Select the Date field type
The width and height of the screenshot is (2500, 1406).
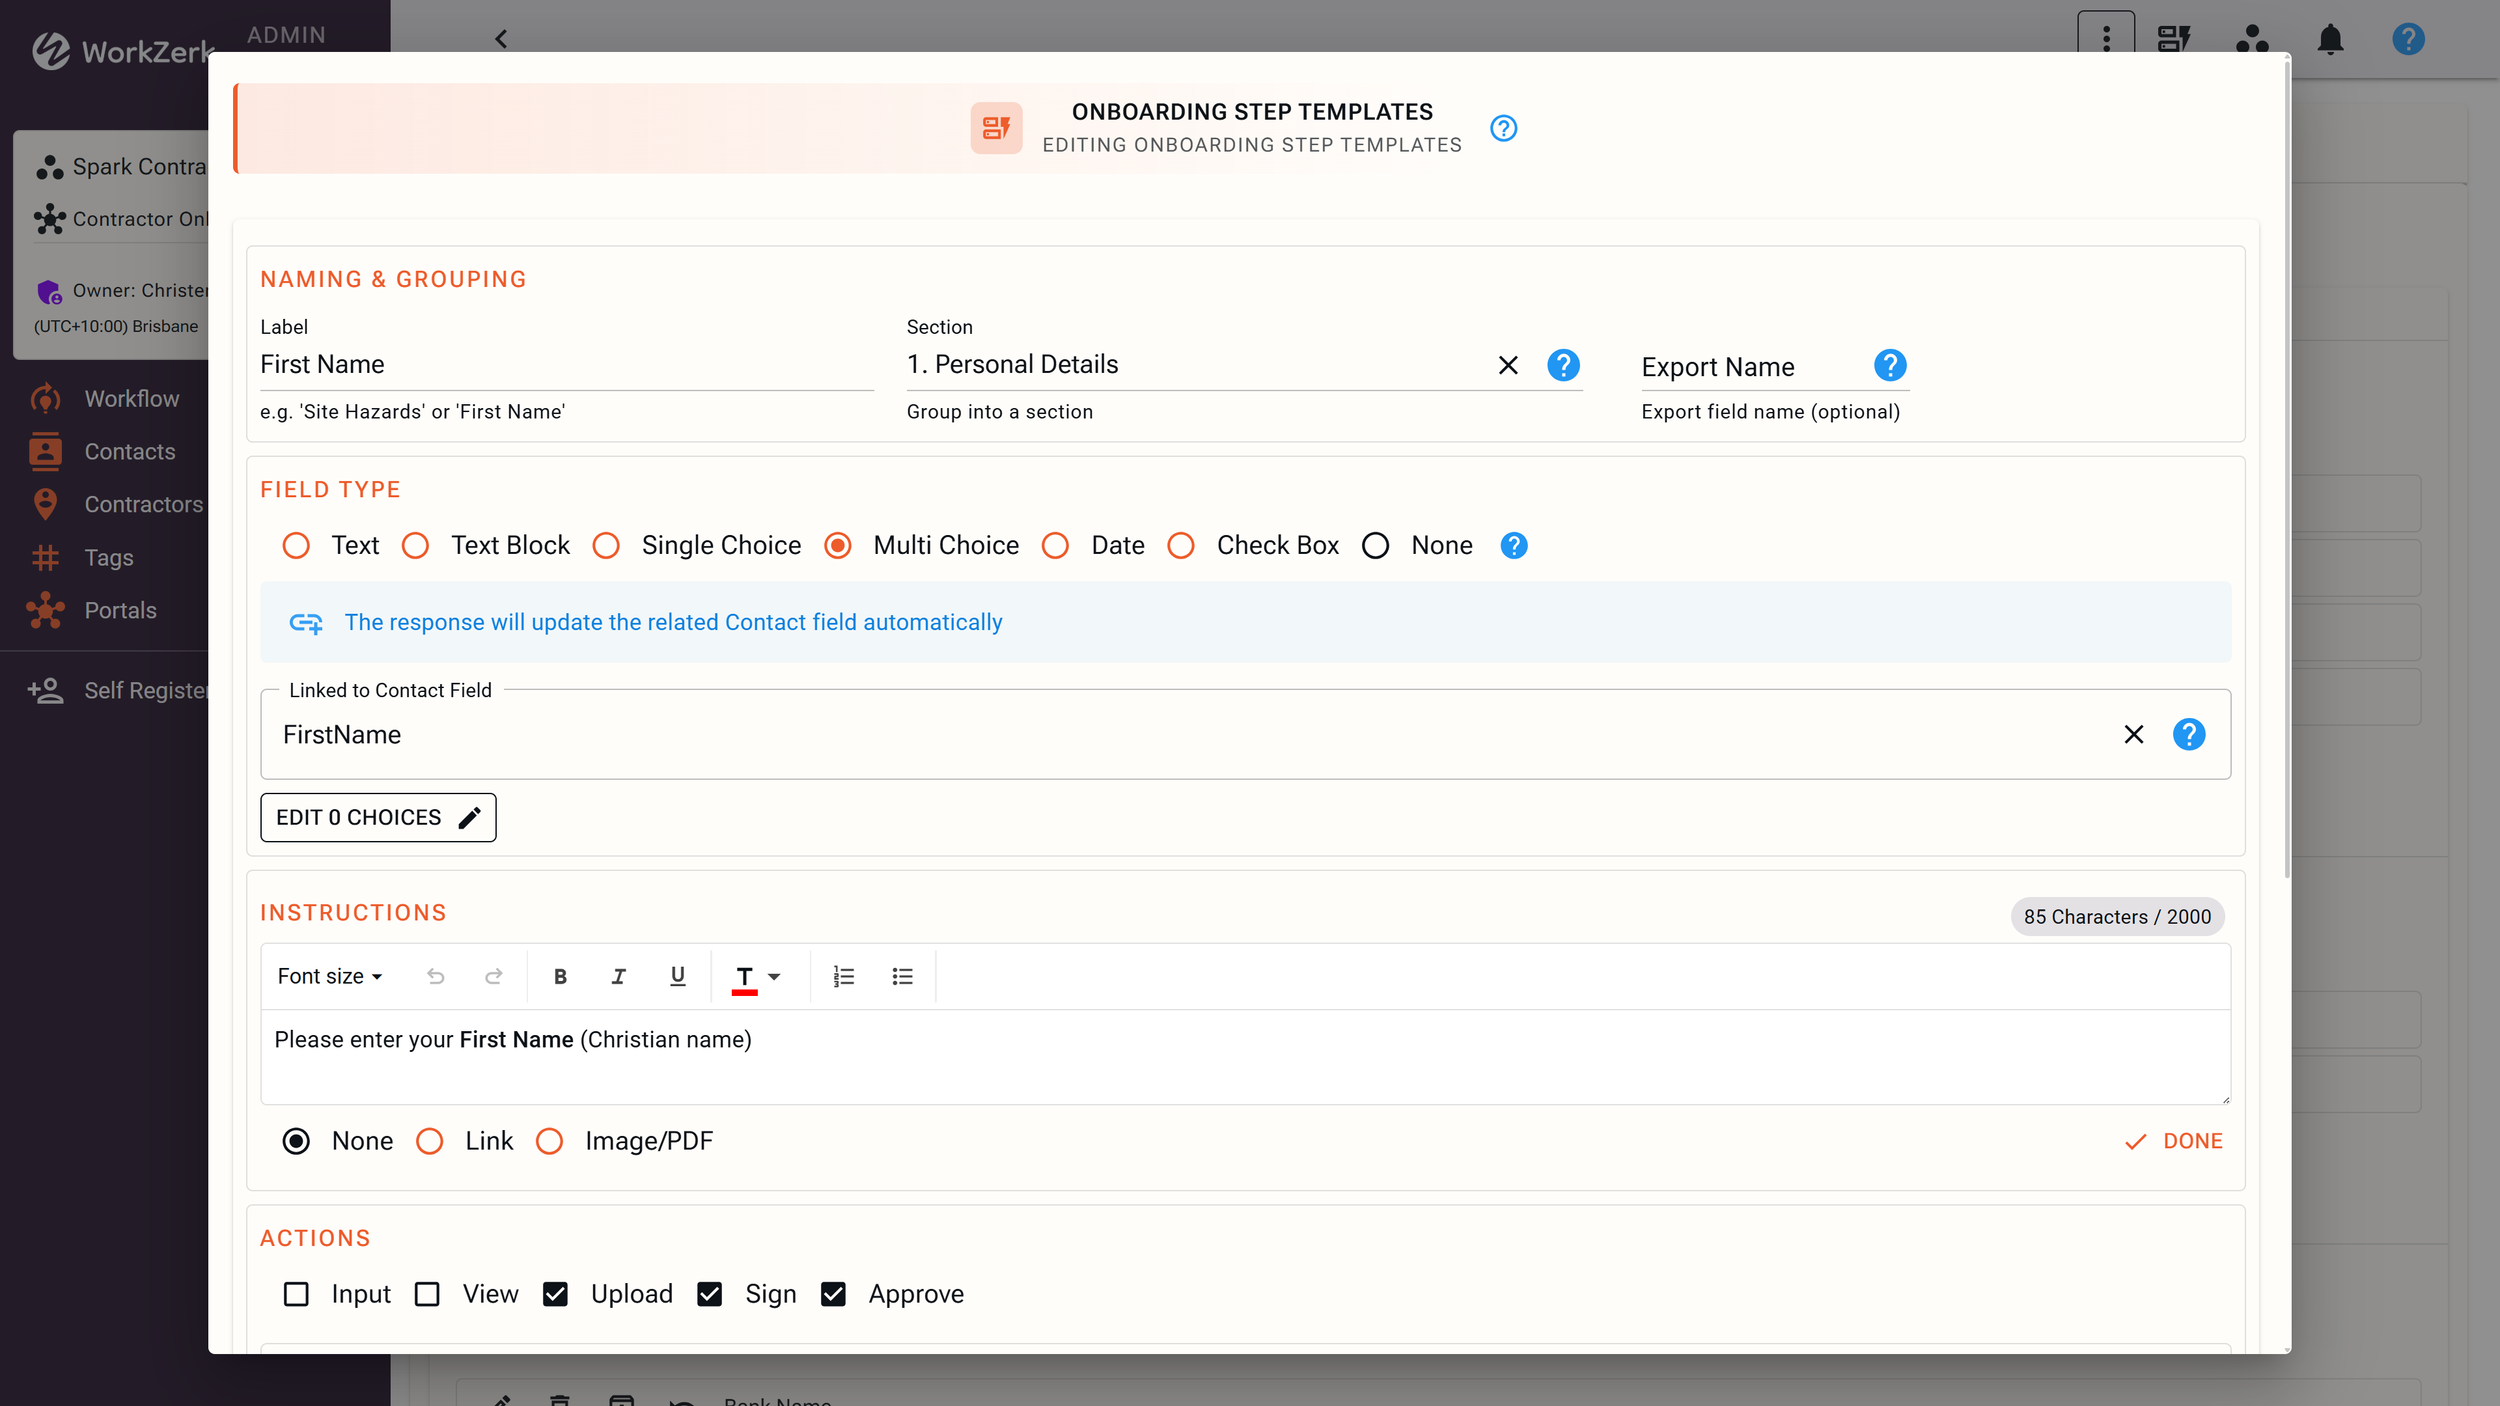tap(1056, 545)
